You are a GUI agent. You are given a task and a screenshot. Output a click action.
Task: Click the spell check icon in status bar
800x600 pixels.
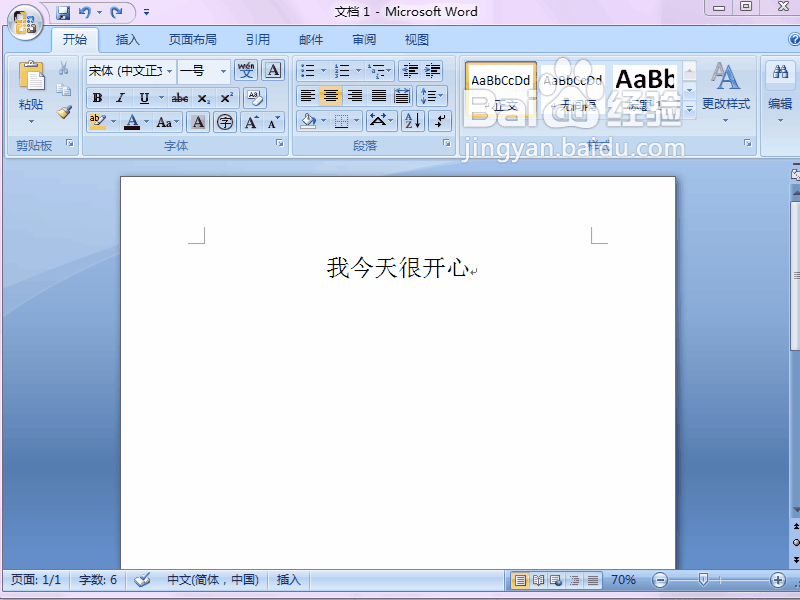(x=143, y=579)
